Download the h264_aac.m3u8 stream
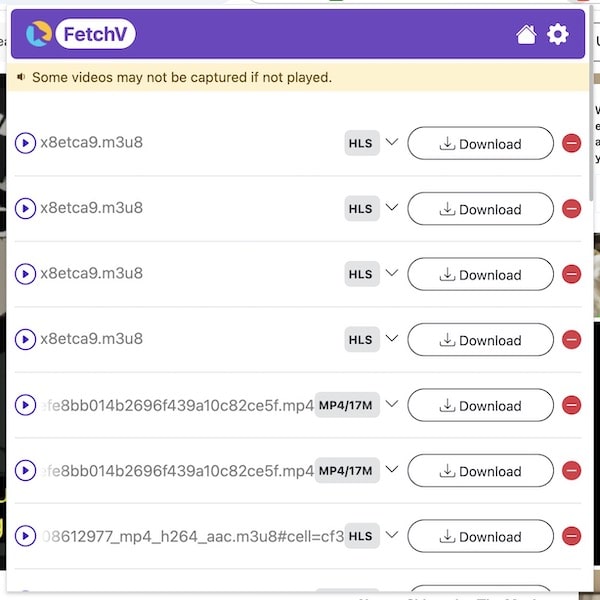This screenshot has height=600, width=600. 480,536
